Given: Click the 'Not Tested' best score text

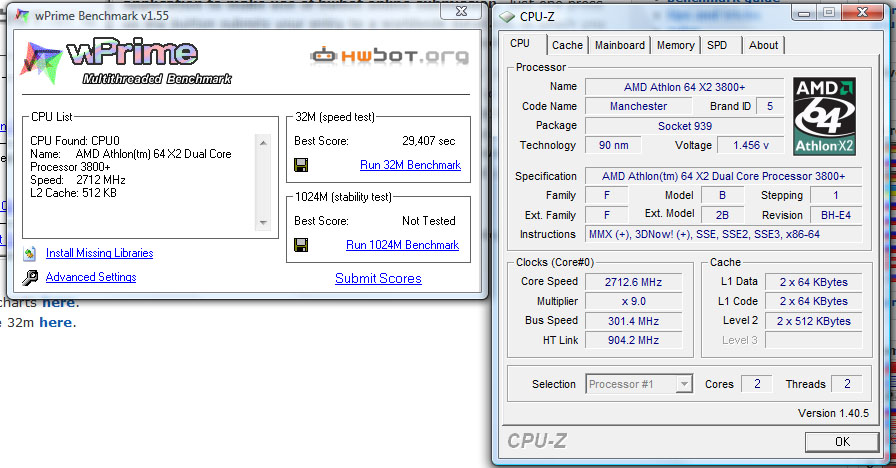Looking at the screenshot, I should coord(429,221).
